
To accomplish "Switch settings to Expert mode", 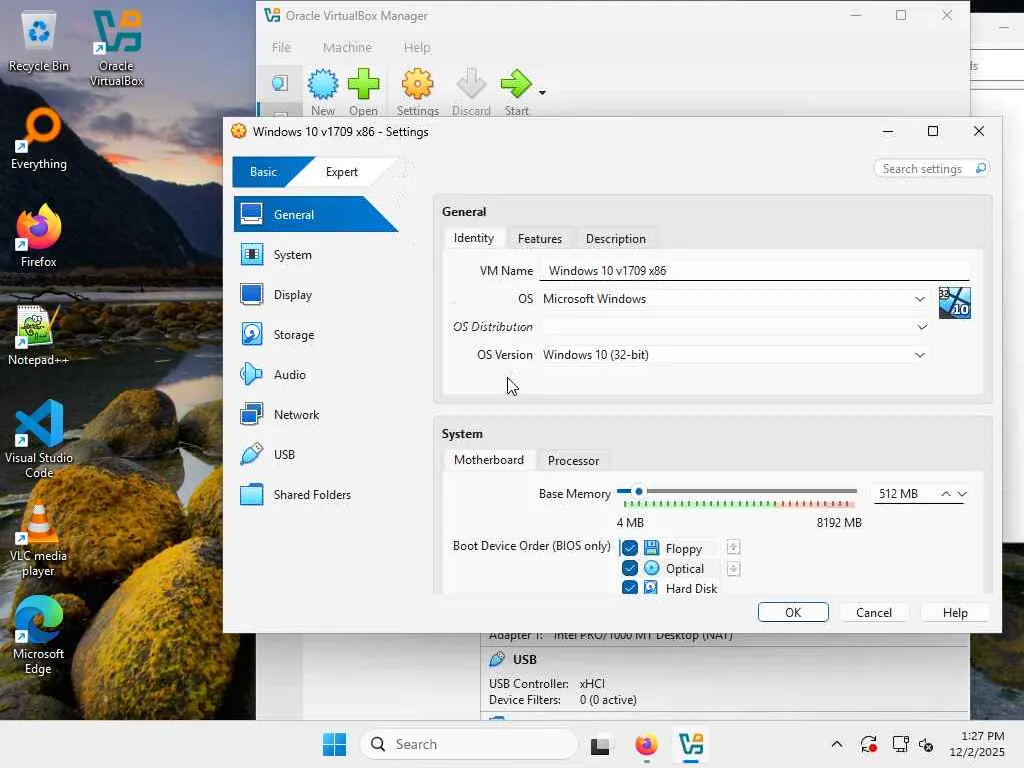I will pos(342,172).
